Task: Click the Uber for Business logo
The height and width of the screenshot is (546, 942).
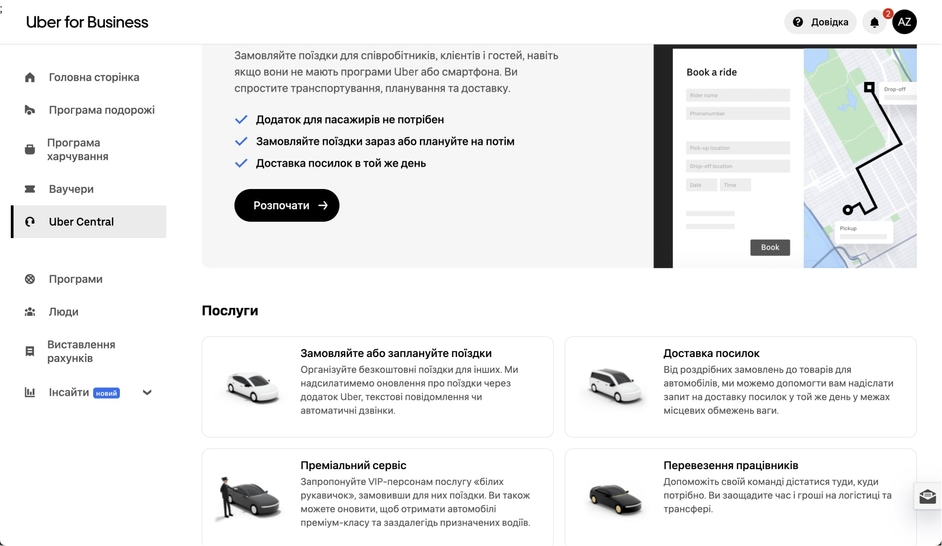Action: tap(87, 22)
